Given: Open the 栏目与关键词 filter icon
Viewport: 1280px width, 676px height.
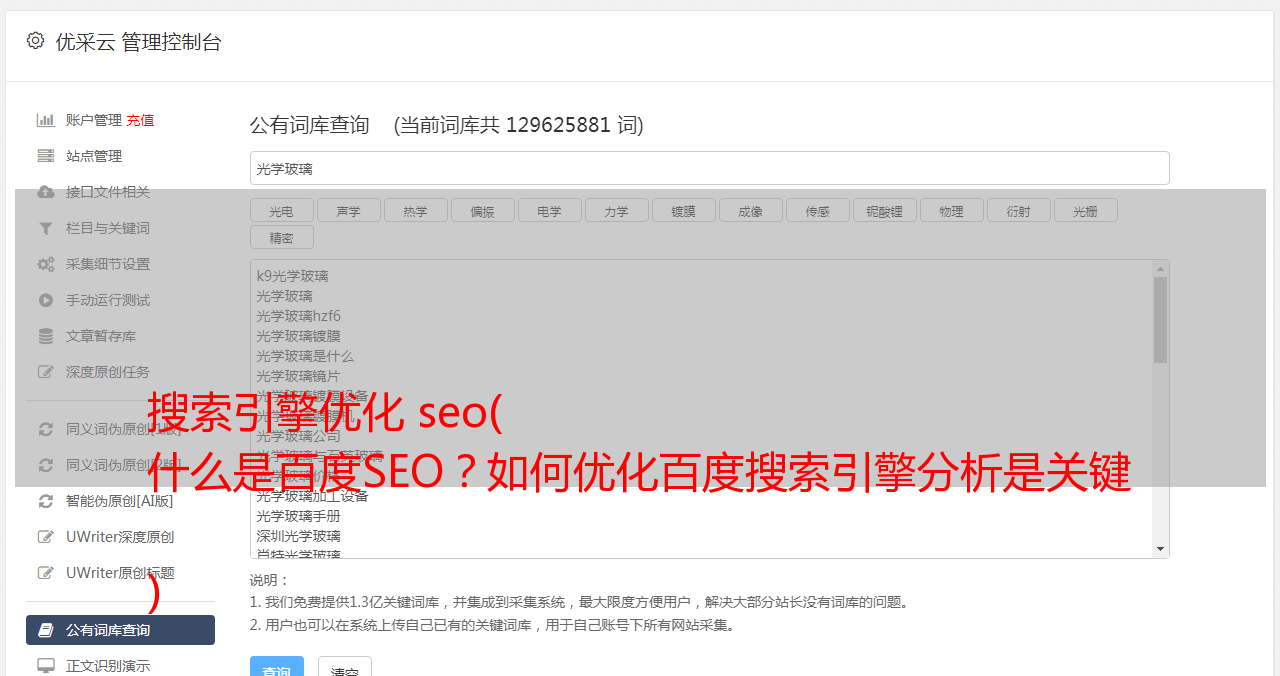Looking at the screenshot, I should [x=46, y=228].
